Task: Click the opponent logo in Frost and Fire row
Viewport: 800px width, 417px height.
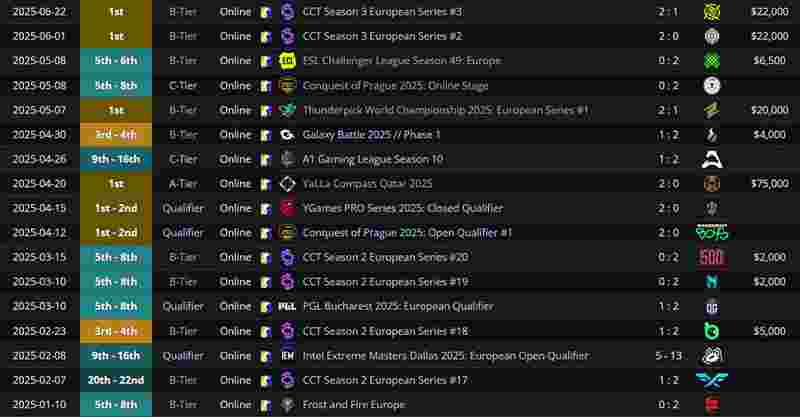Action: click(712, 405)
